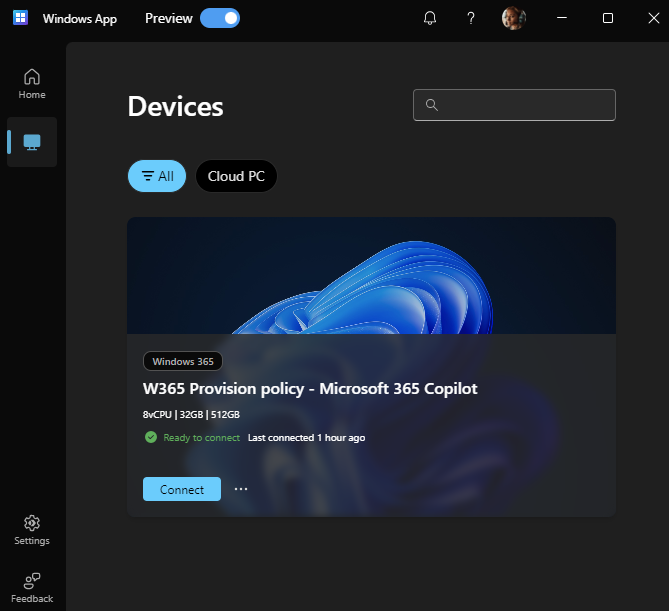Click the Cloud PC wallpaper thumbnail

(371, 276)
